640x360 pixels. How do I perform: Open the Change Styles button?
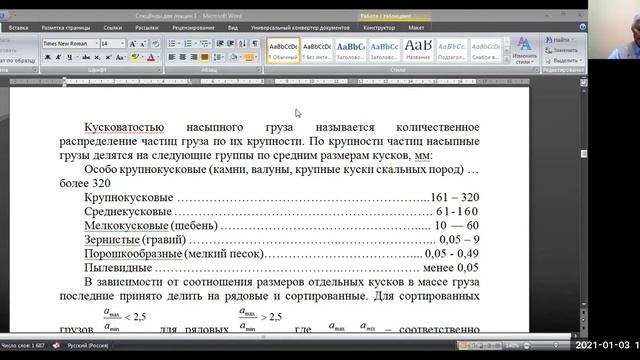524,51
